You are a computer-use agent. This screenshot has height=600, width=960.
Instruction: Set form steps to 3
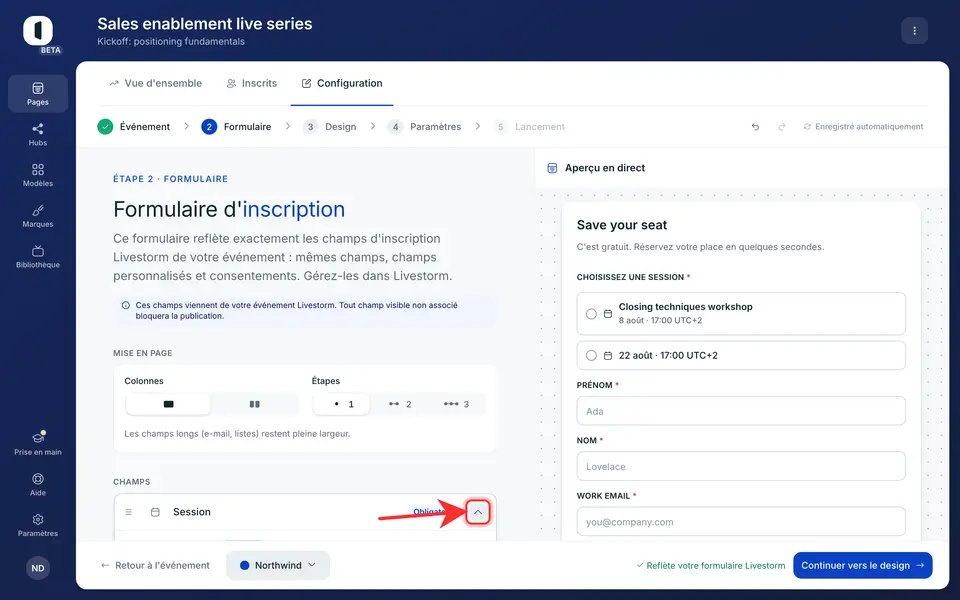pyautogui.click(x=457, y=404)
